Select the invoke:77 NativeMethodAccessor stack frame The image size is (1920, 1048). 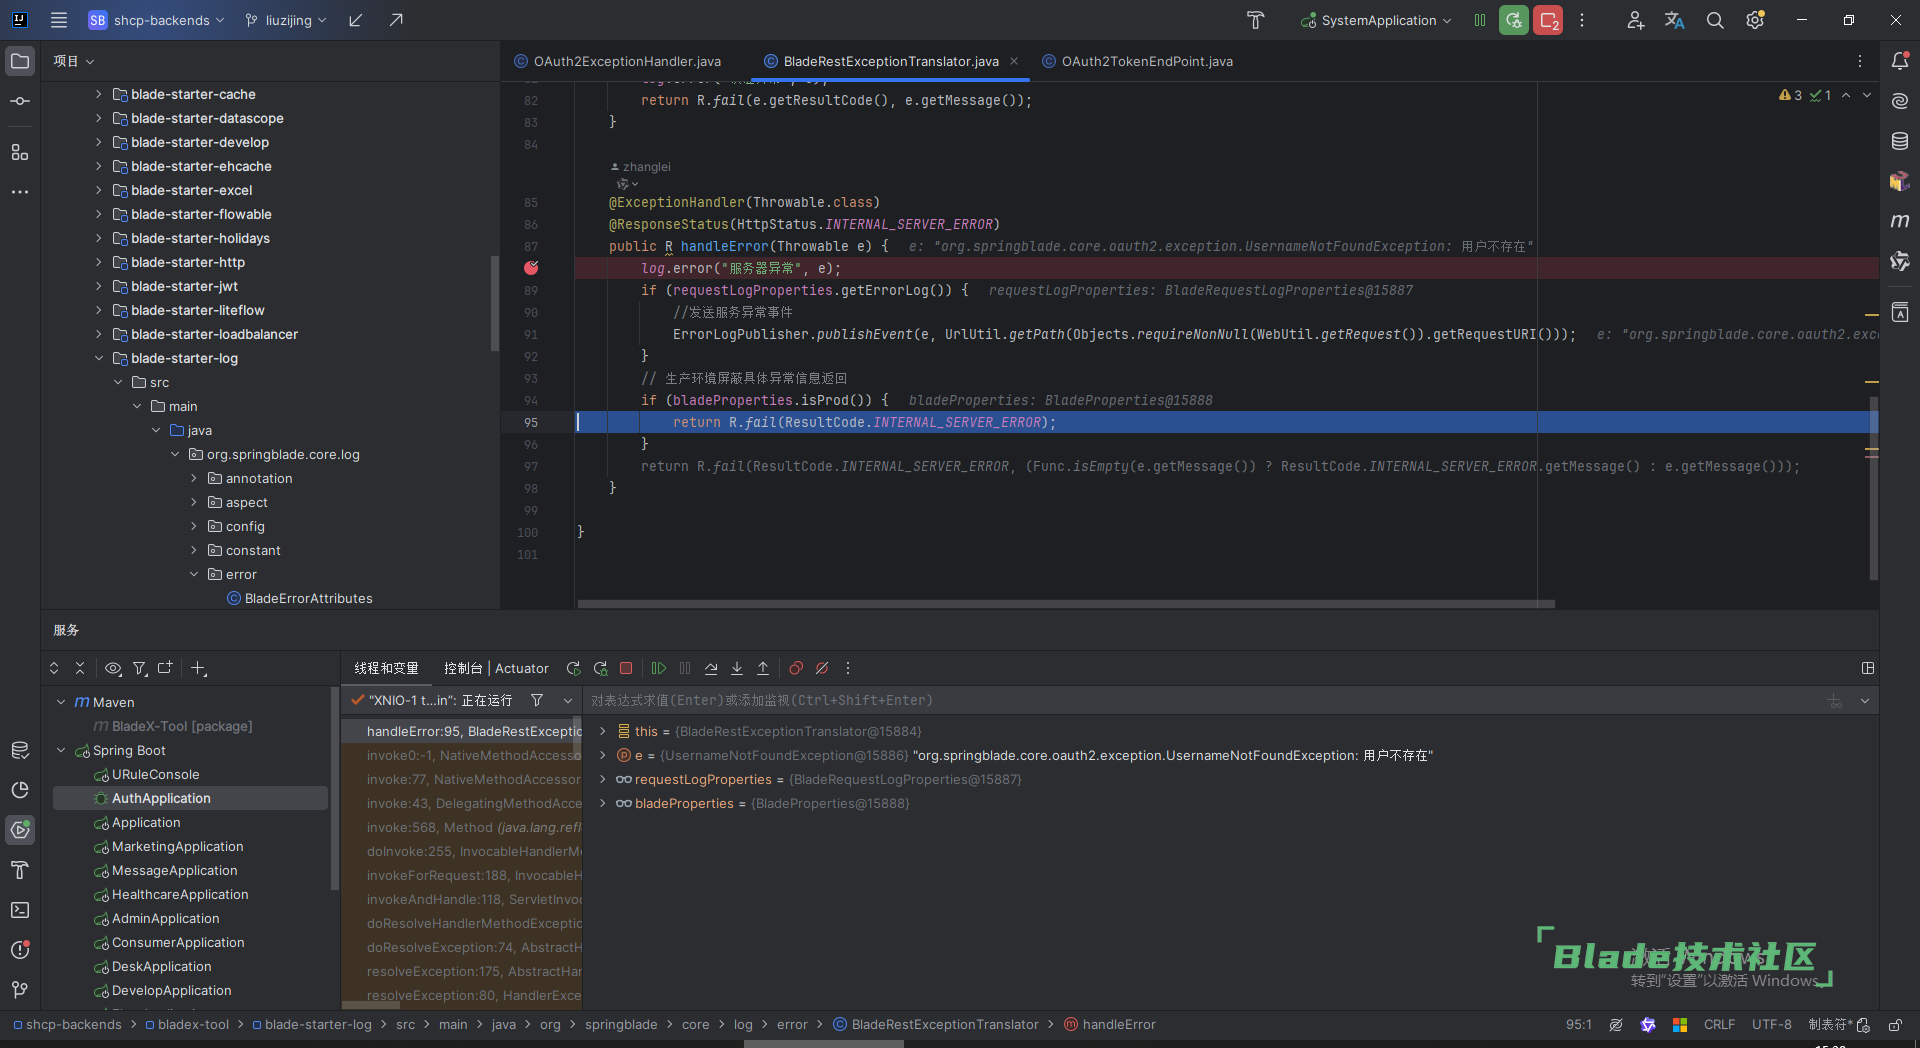[462, 779]
